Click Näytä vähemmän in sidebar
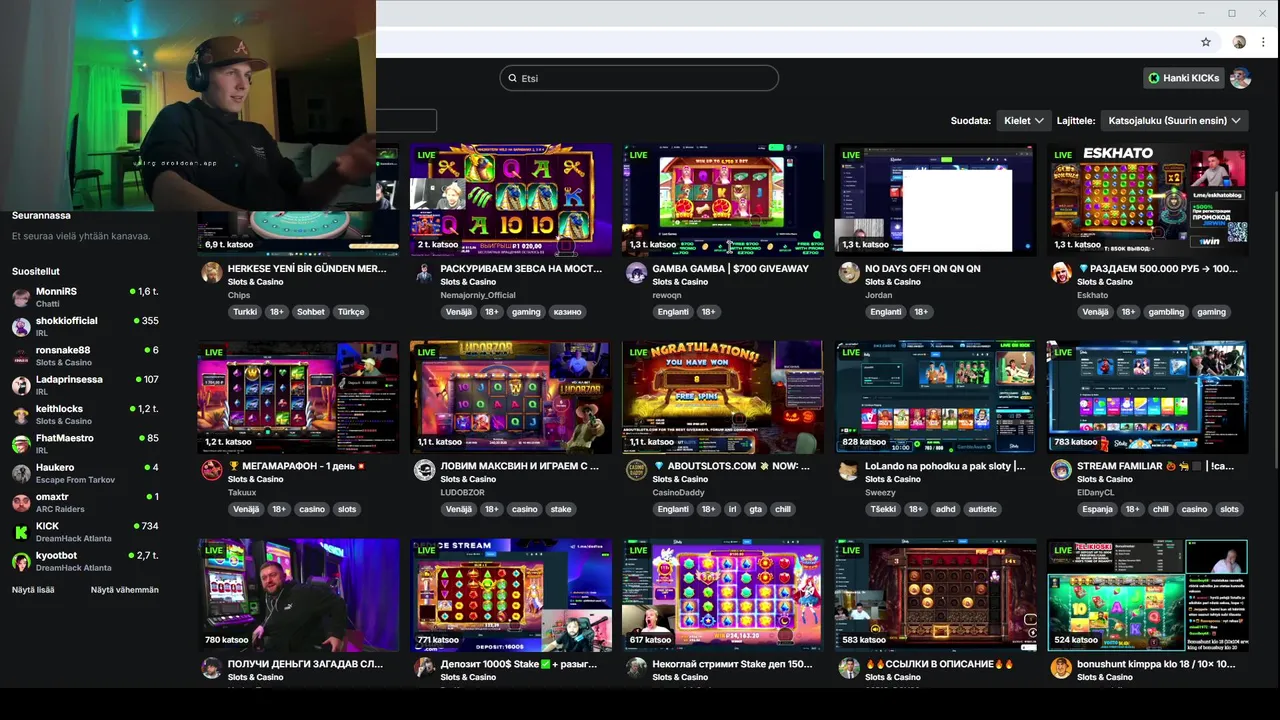Image resolution: width=1280 pixels, height=720 pixels. pos(125,590)
